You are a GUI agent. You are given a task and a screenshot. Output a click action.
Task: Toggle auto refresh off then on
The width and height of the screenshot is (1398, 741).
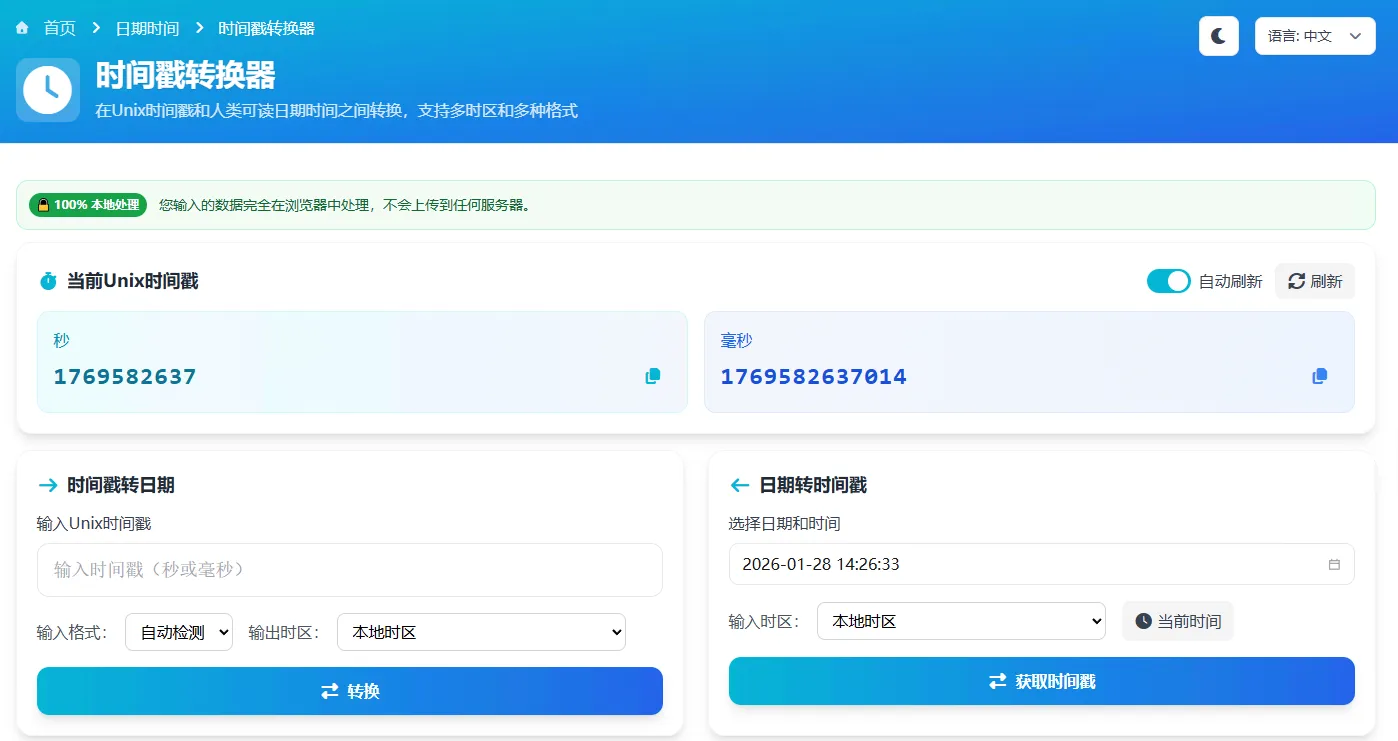click(x=1168, y=281)
